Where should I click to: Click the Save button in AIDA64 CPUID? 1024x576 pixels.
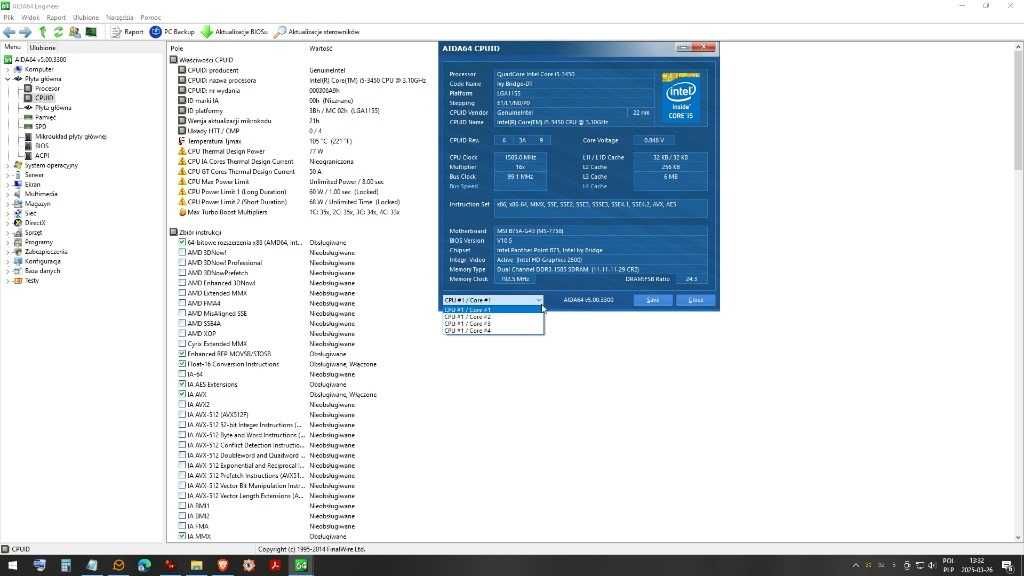coord(652,300)
